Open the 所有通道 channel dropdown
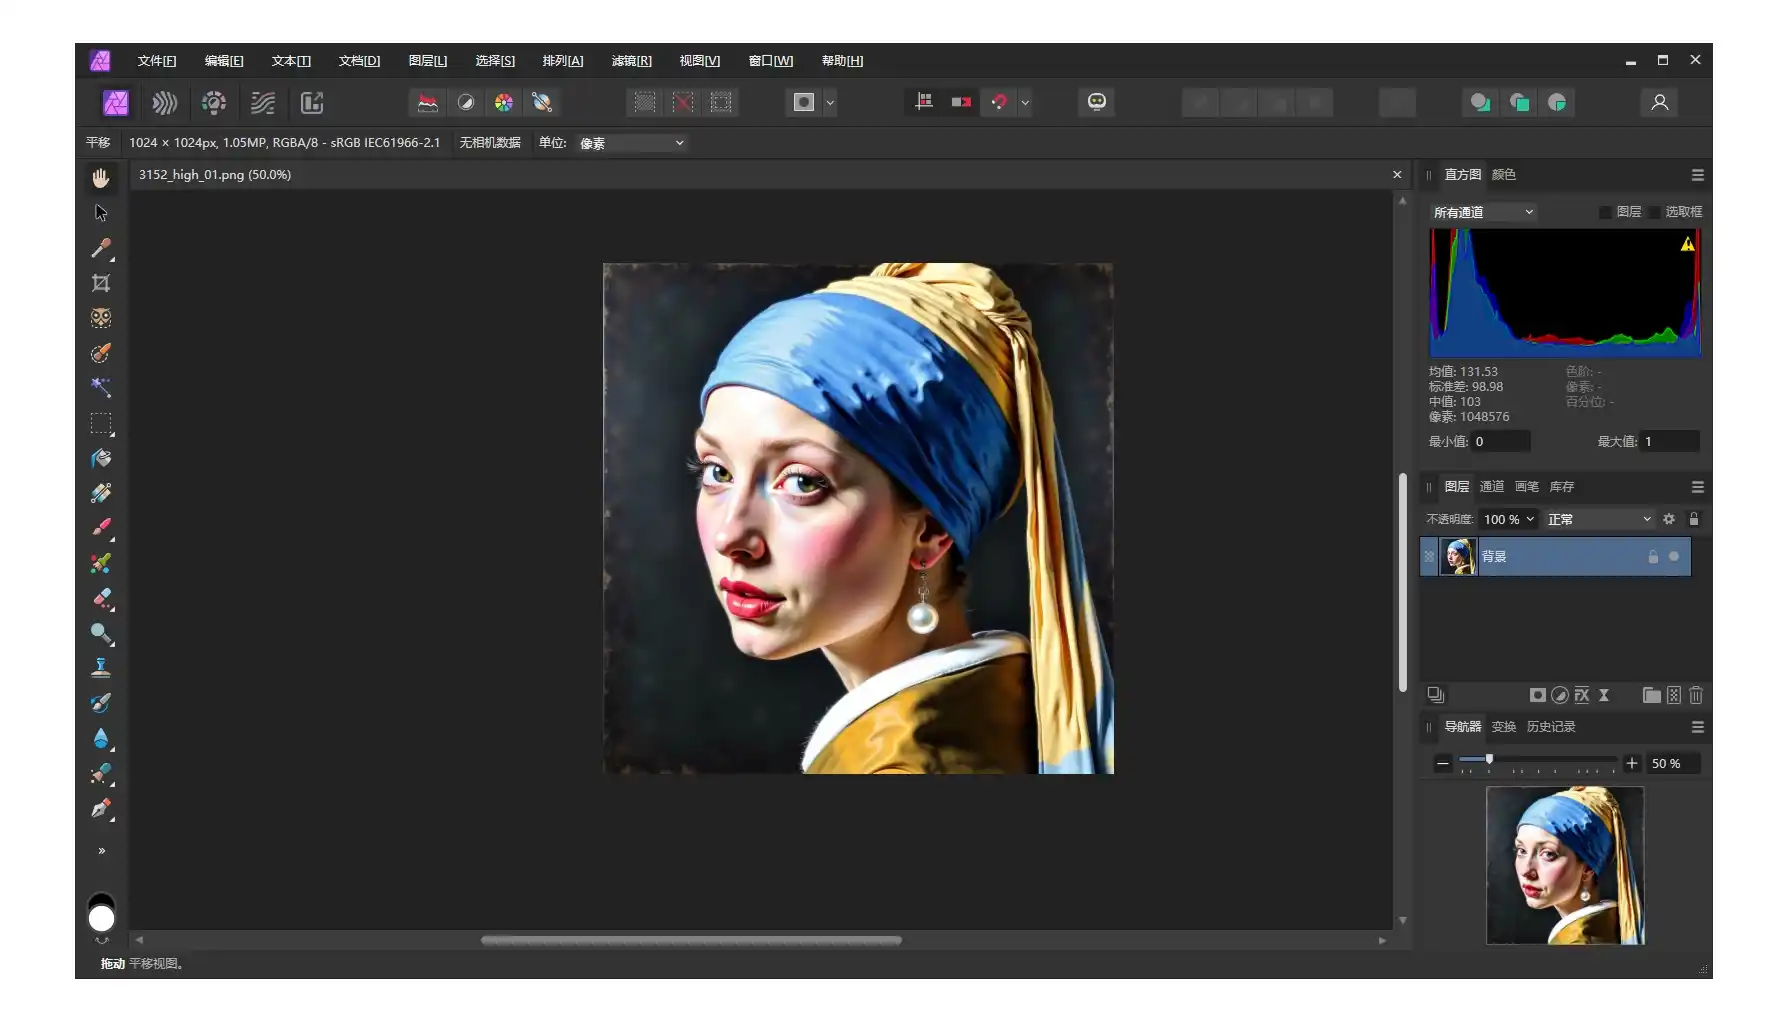Image resolution: width=1790 pixels, height=1033 pixels. point(1483,212)
